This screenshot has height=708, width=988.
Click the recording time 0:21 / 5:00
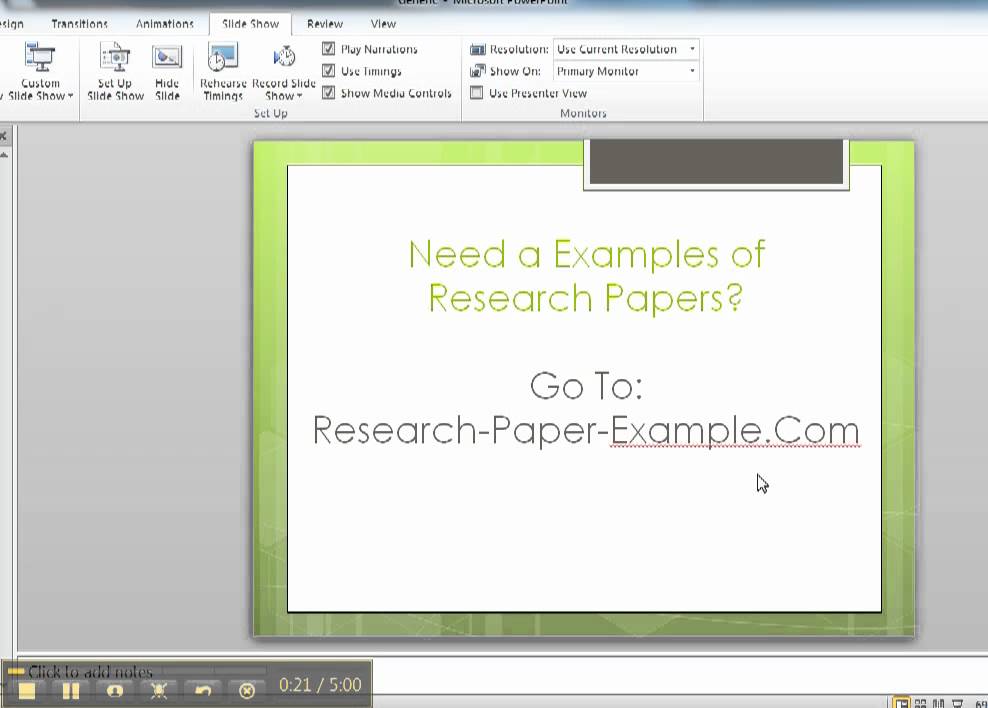pyautogui.click(x=320, y=685)
